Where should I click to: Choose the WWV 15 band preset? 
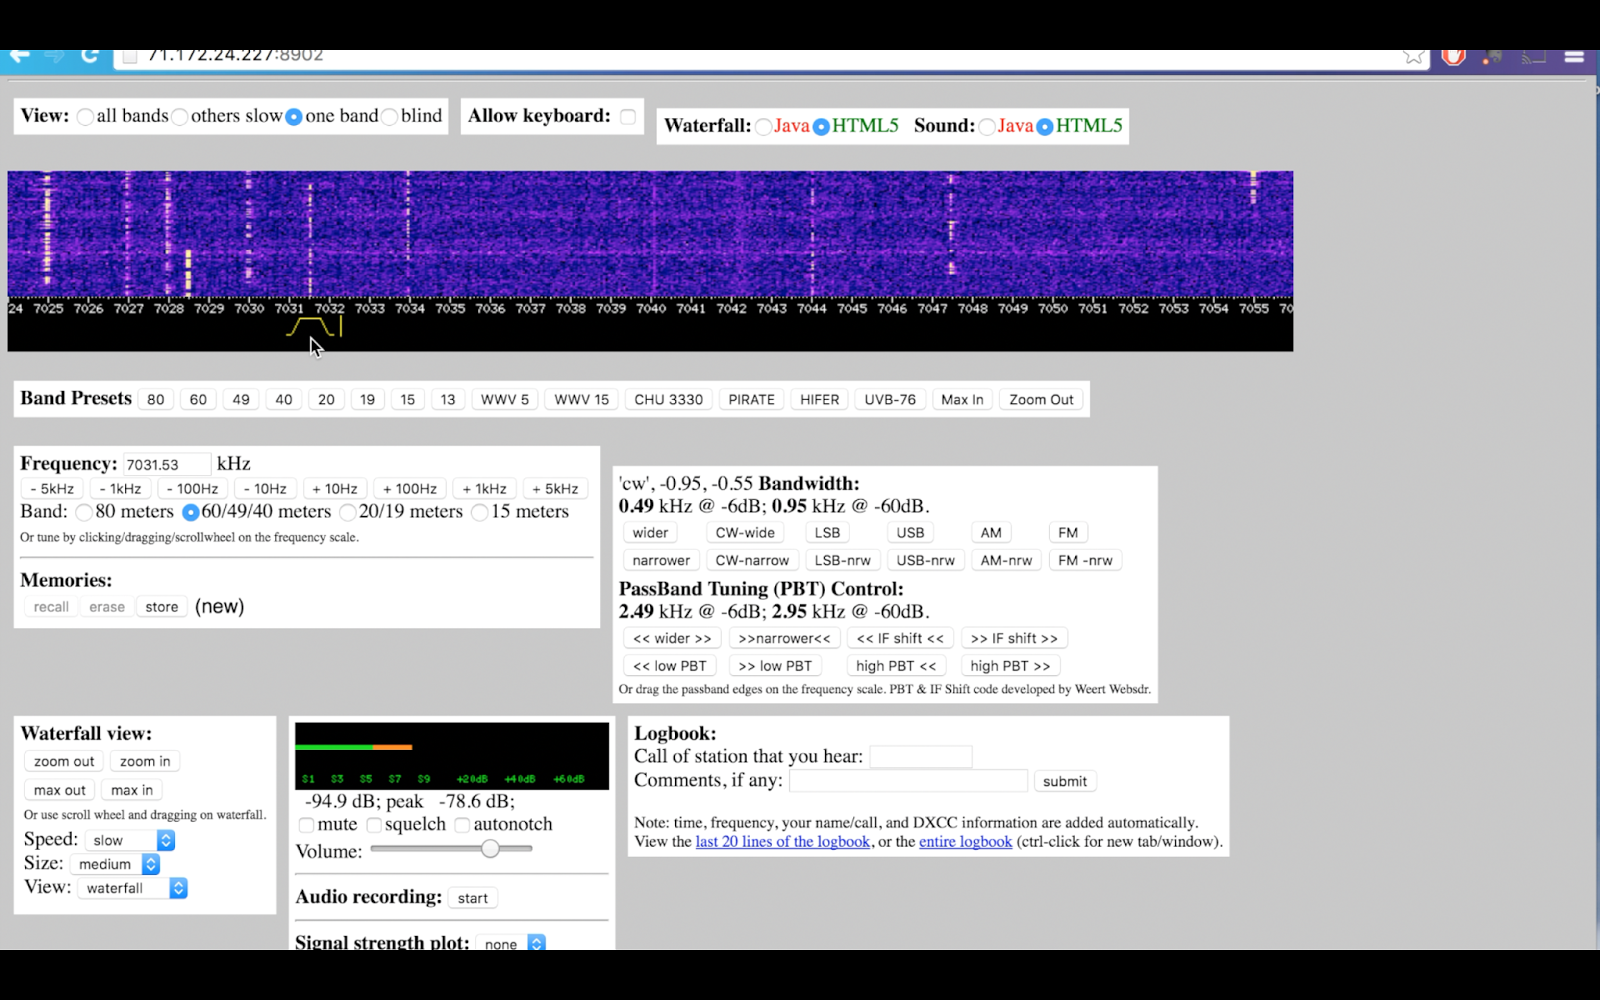[x=581, y=399]
